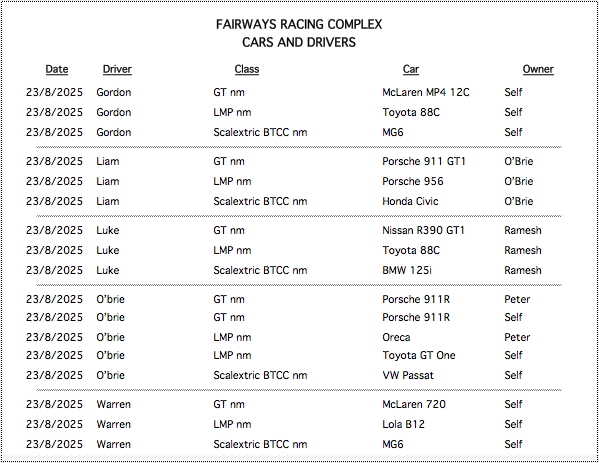The height and width of the screenshot is (463, 599).
Task: Select Gordon's Toyota 88C car cell
Action: pyautogui.click(x=411, y=112)
